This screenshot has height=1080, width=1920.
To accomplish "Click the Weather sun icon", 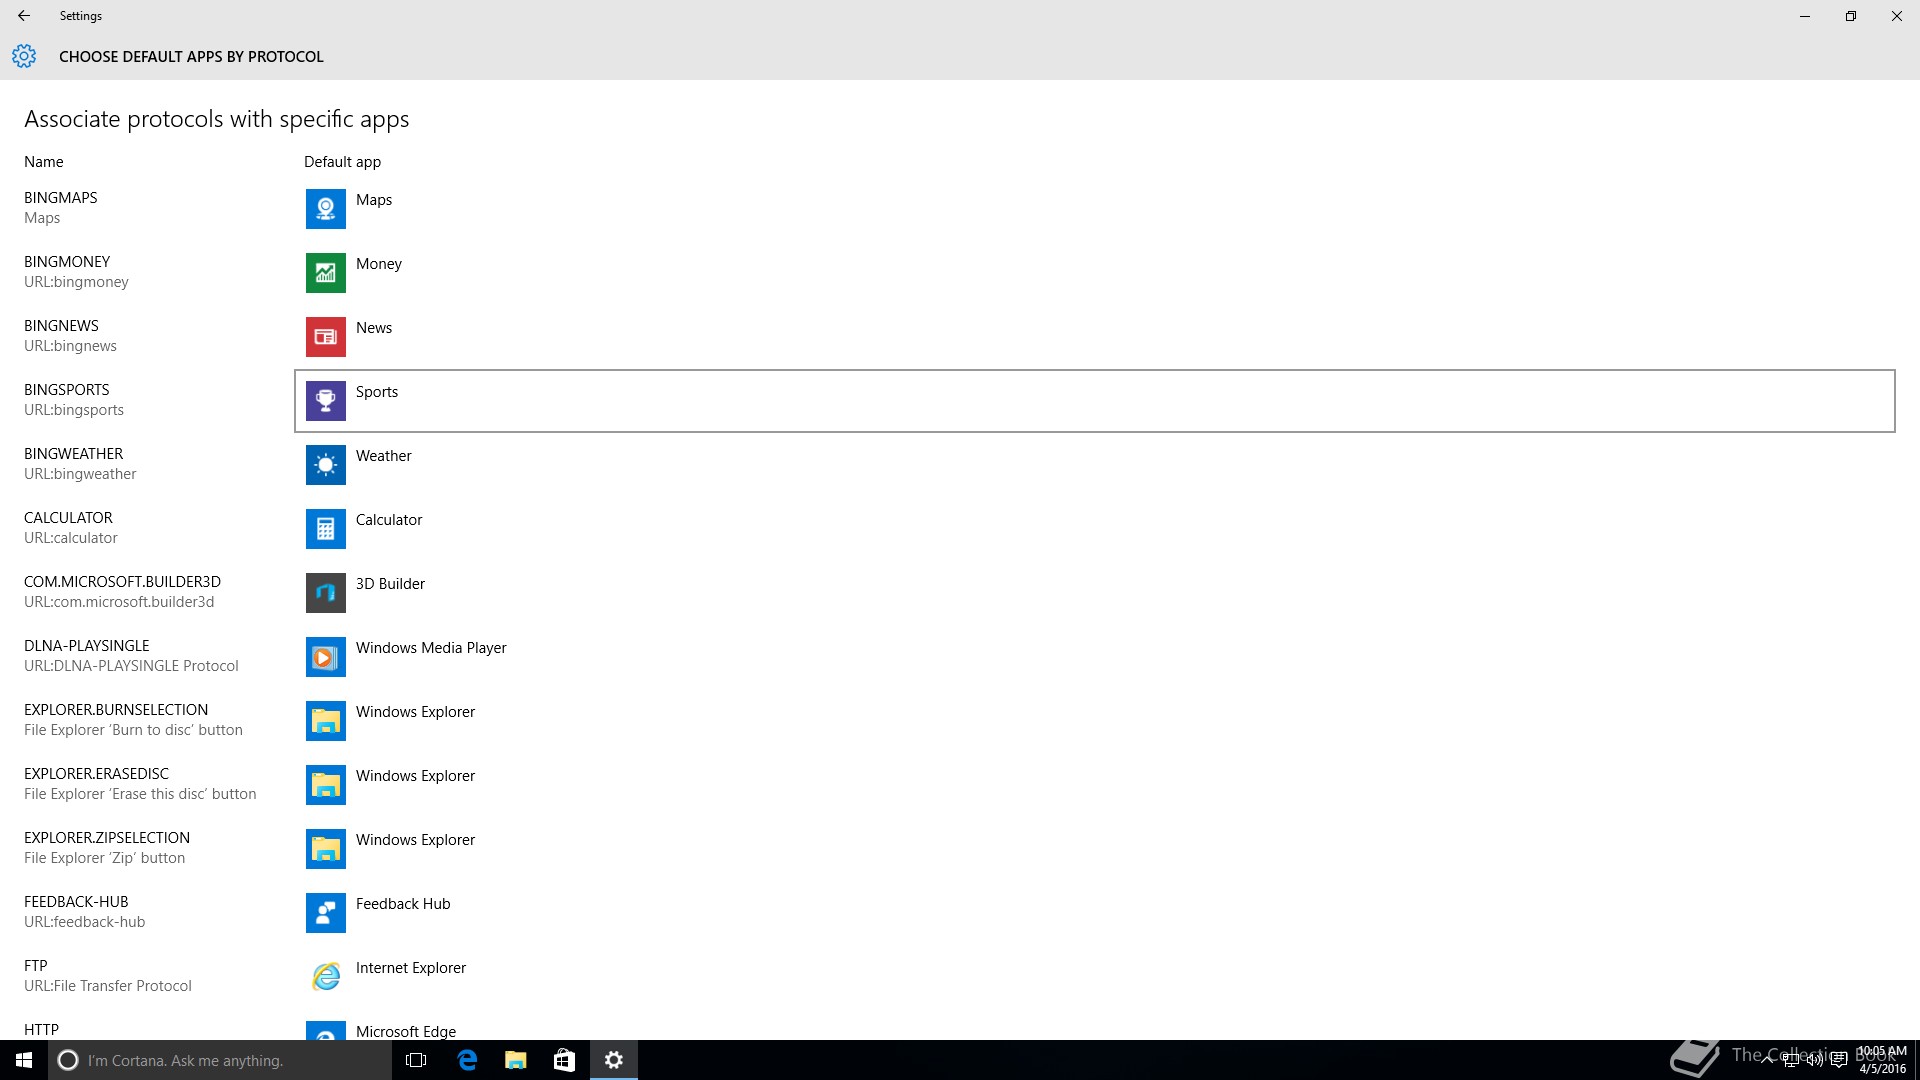I will [325, 465].
